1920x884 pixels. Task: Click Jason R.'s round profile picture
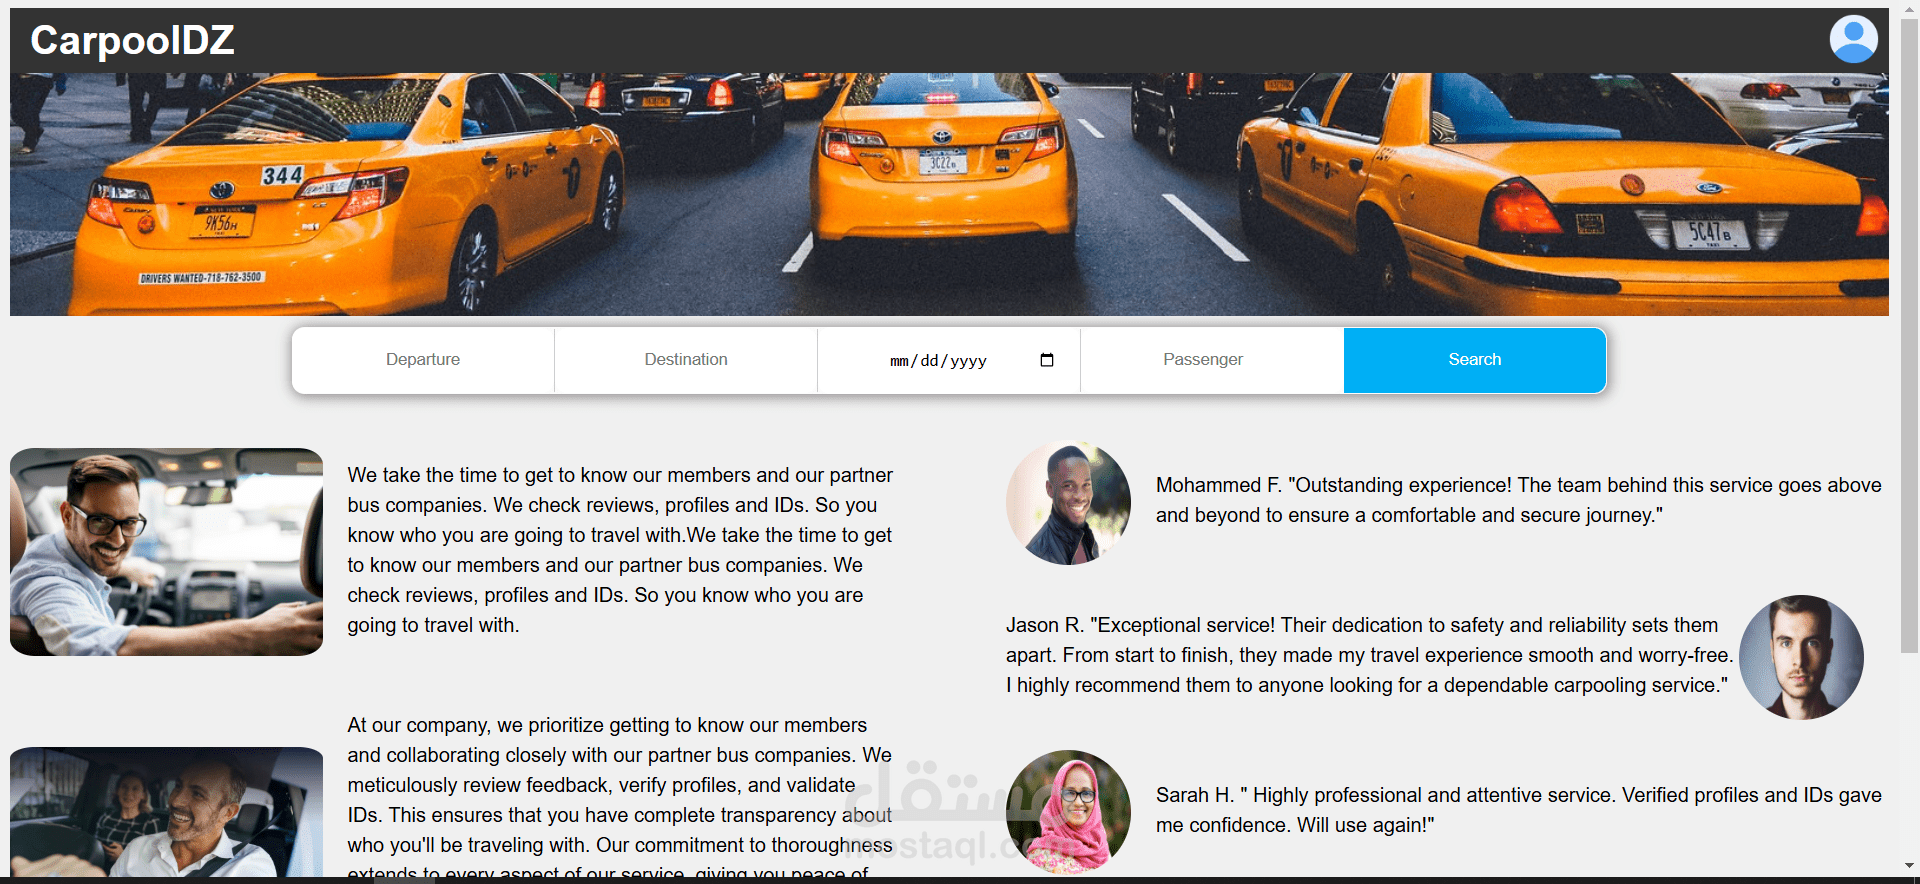point(1801,657)
